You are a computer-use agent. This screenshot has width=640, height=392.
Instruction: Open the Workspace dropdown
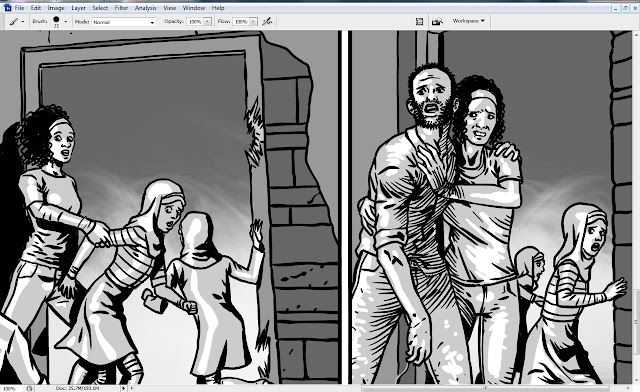coord(468,21)
